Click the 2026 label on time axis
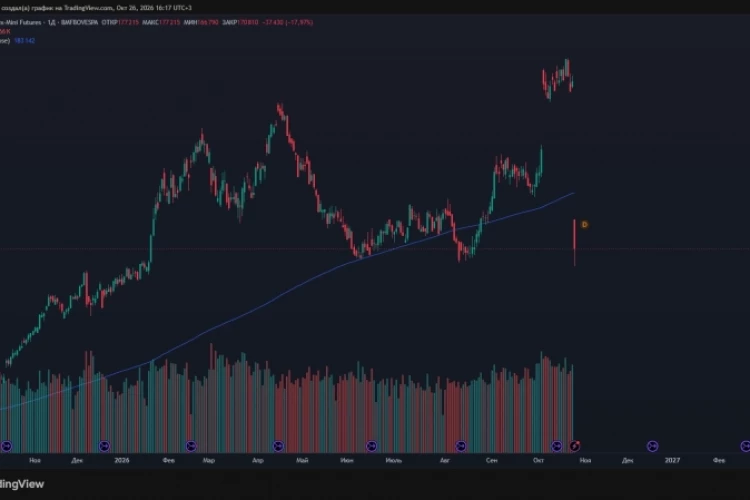 (121, 460)
